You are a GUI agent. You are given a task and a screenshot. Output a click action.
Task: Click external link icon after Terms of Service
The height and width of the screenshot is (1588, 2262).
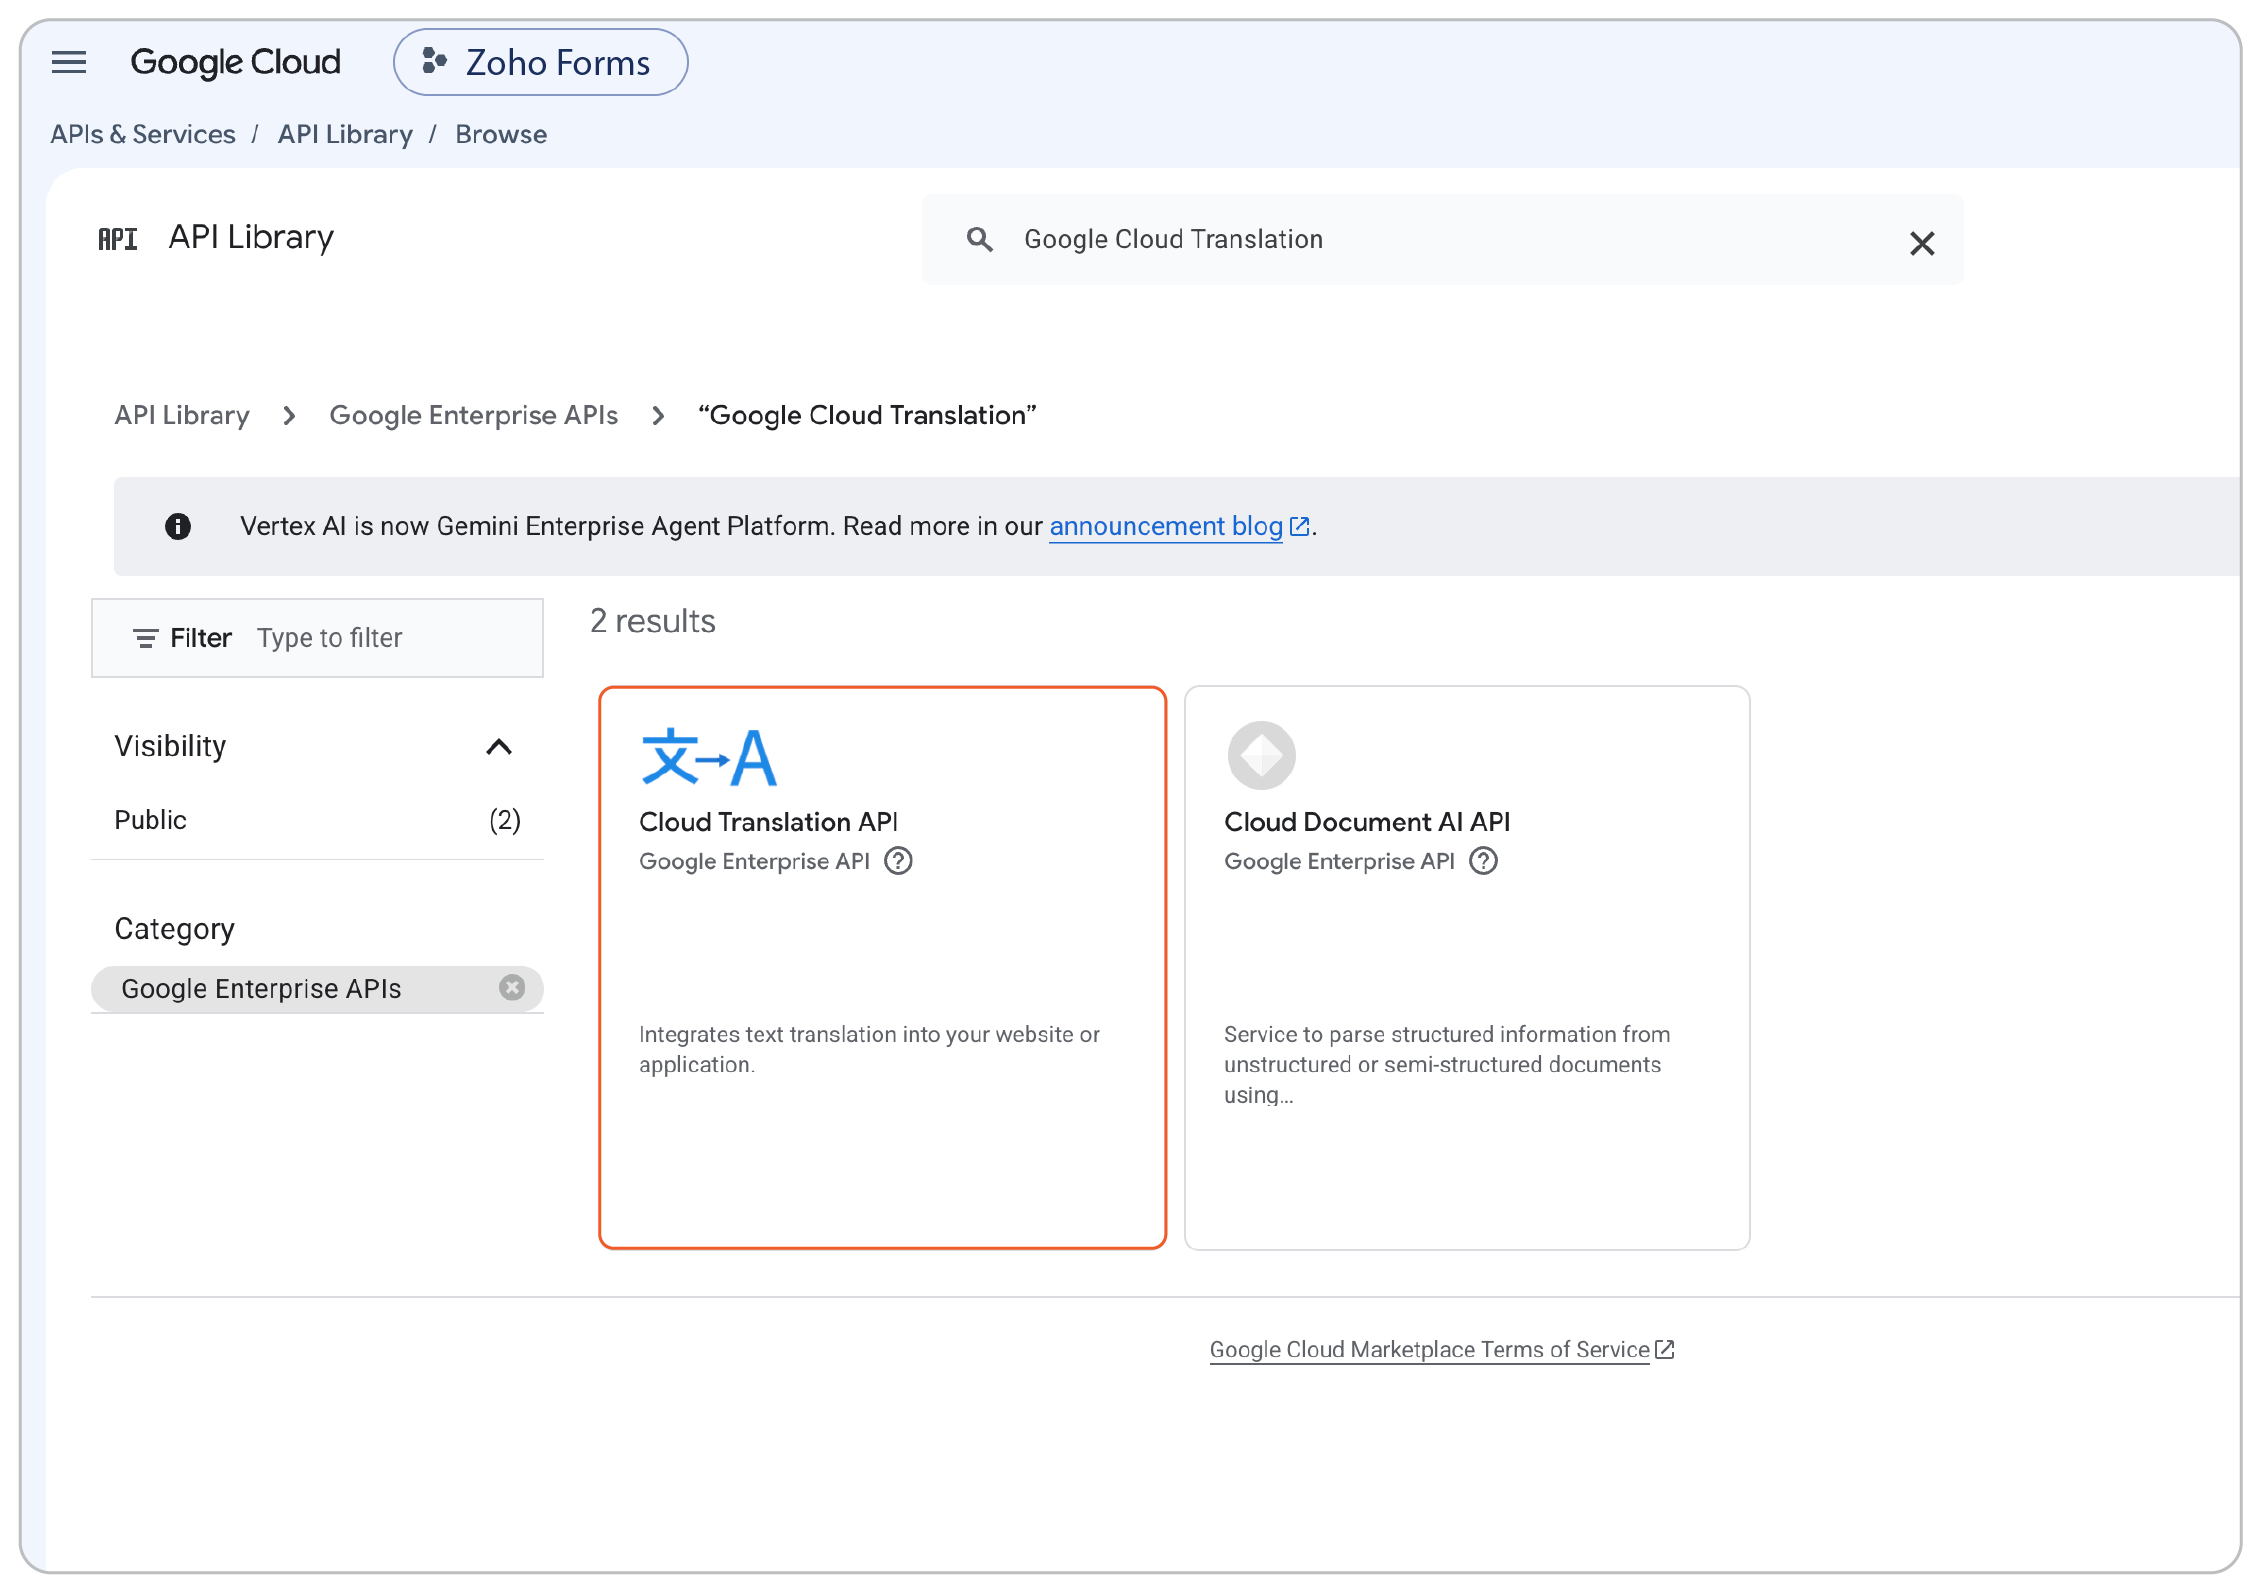coord(1665,1349)
